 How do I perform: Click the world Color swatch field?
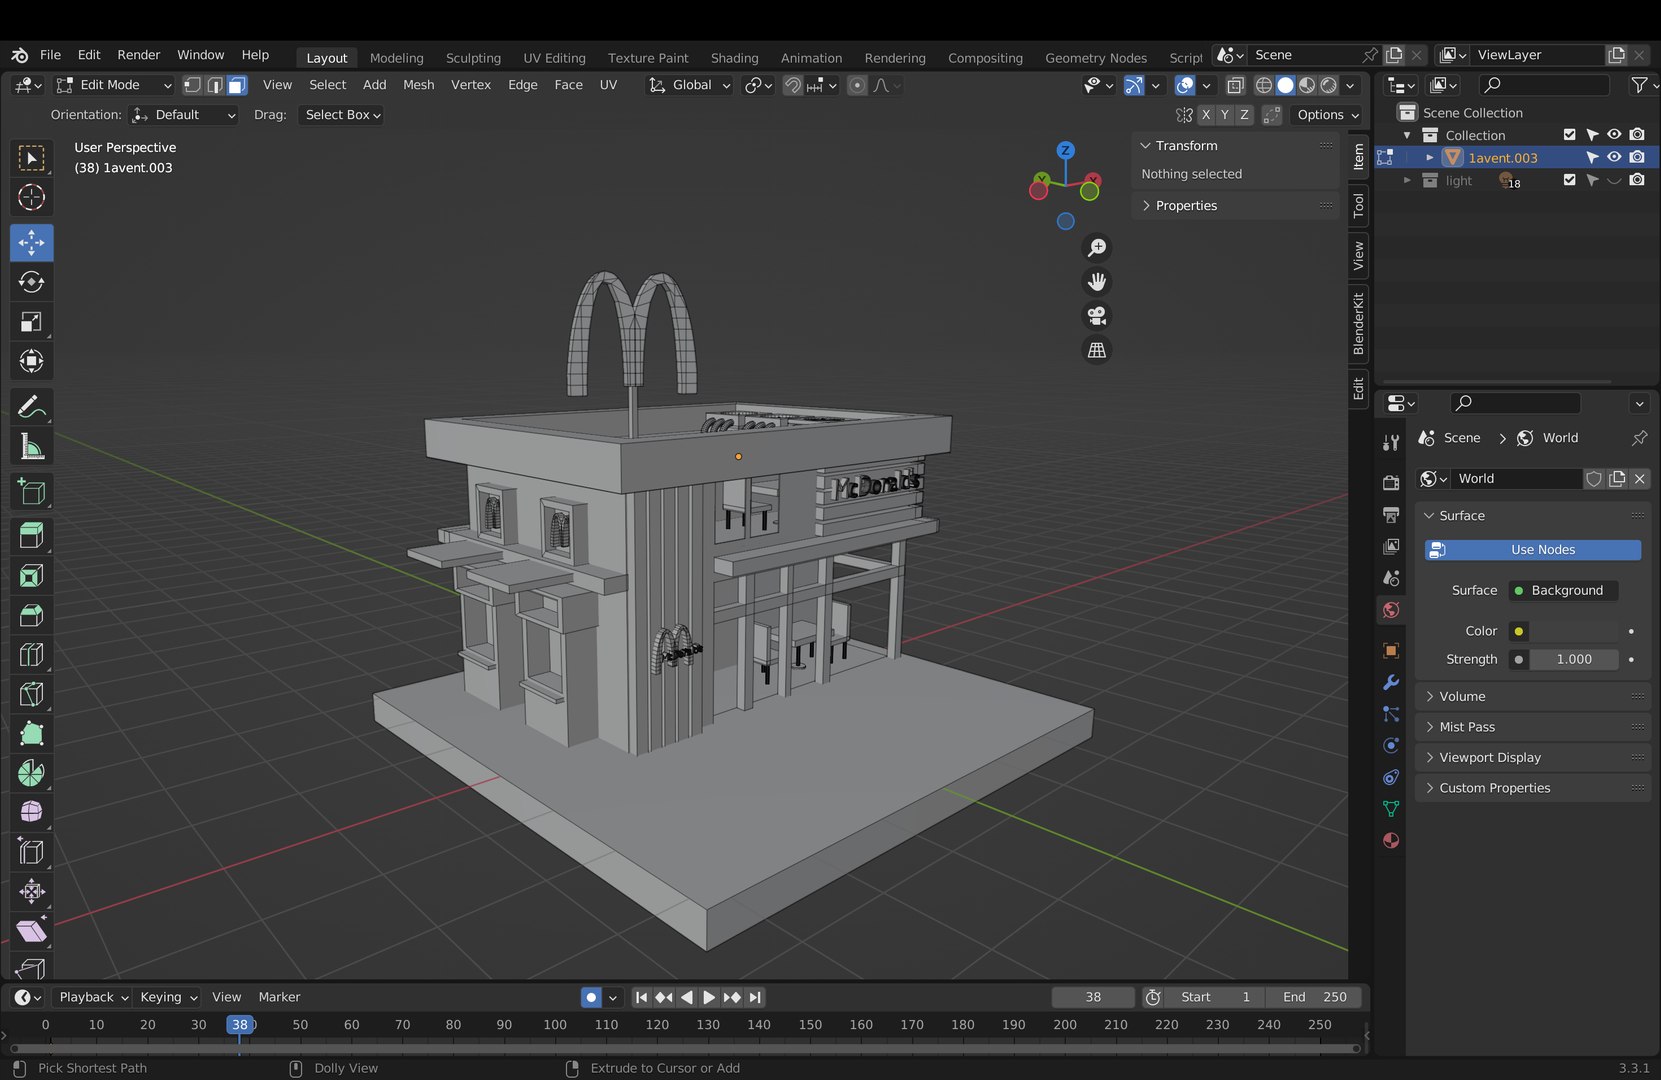coord(1574,631)
